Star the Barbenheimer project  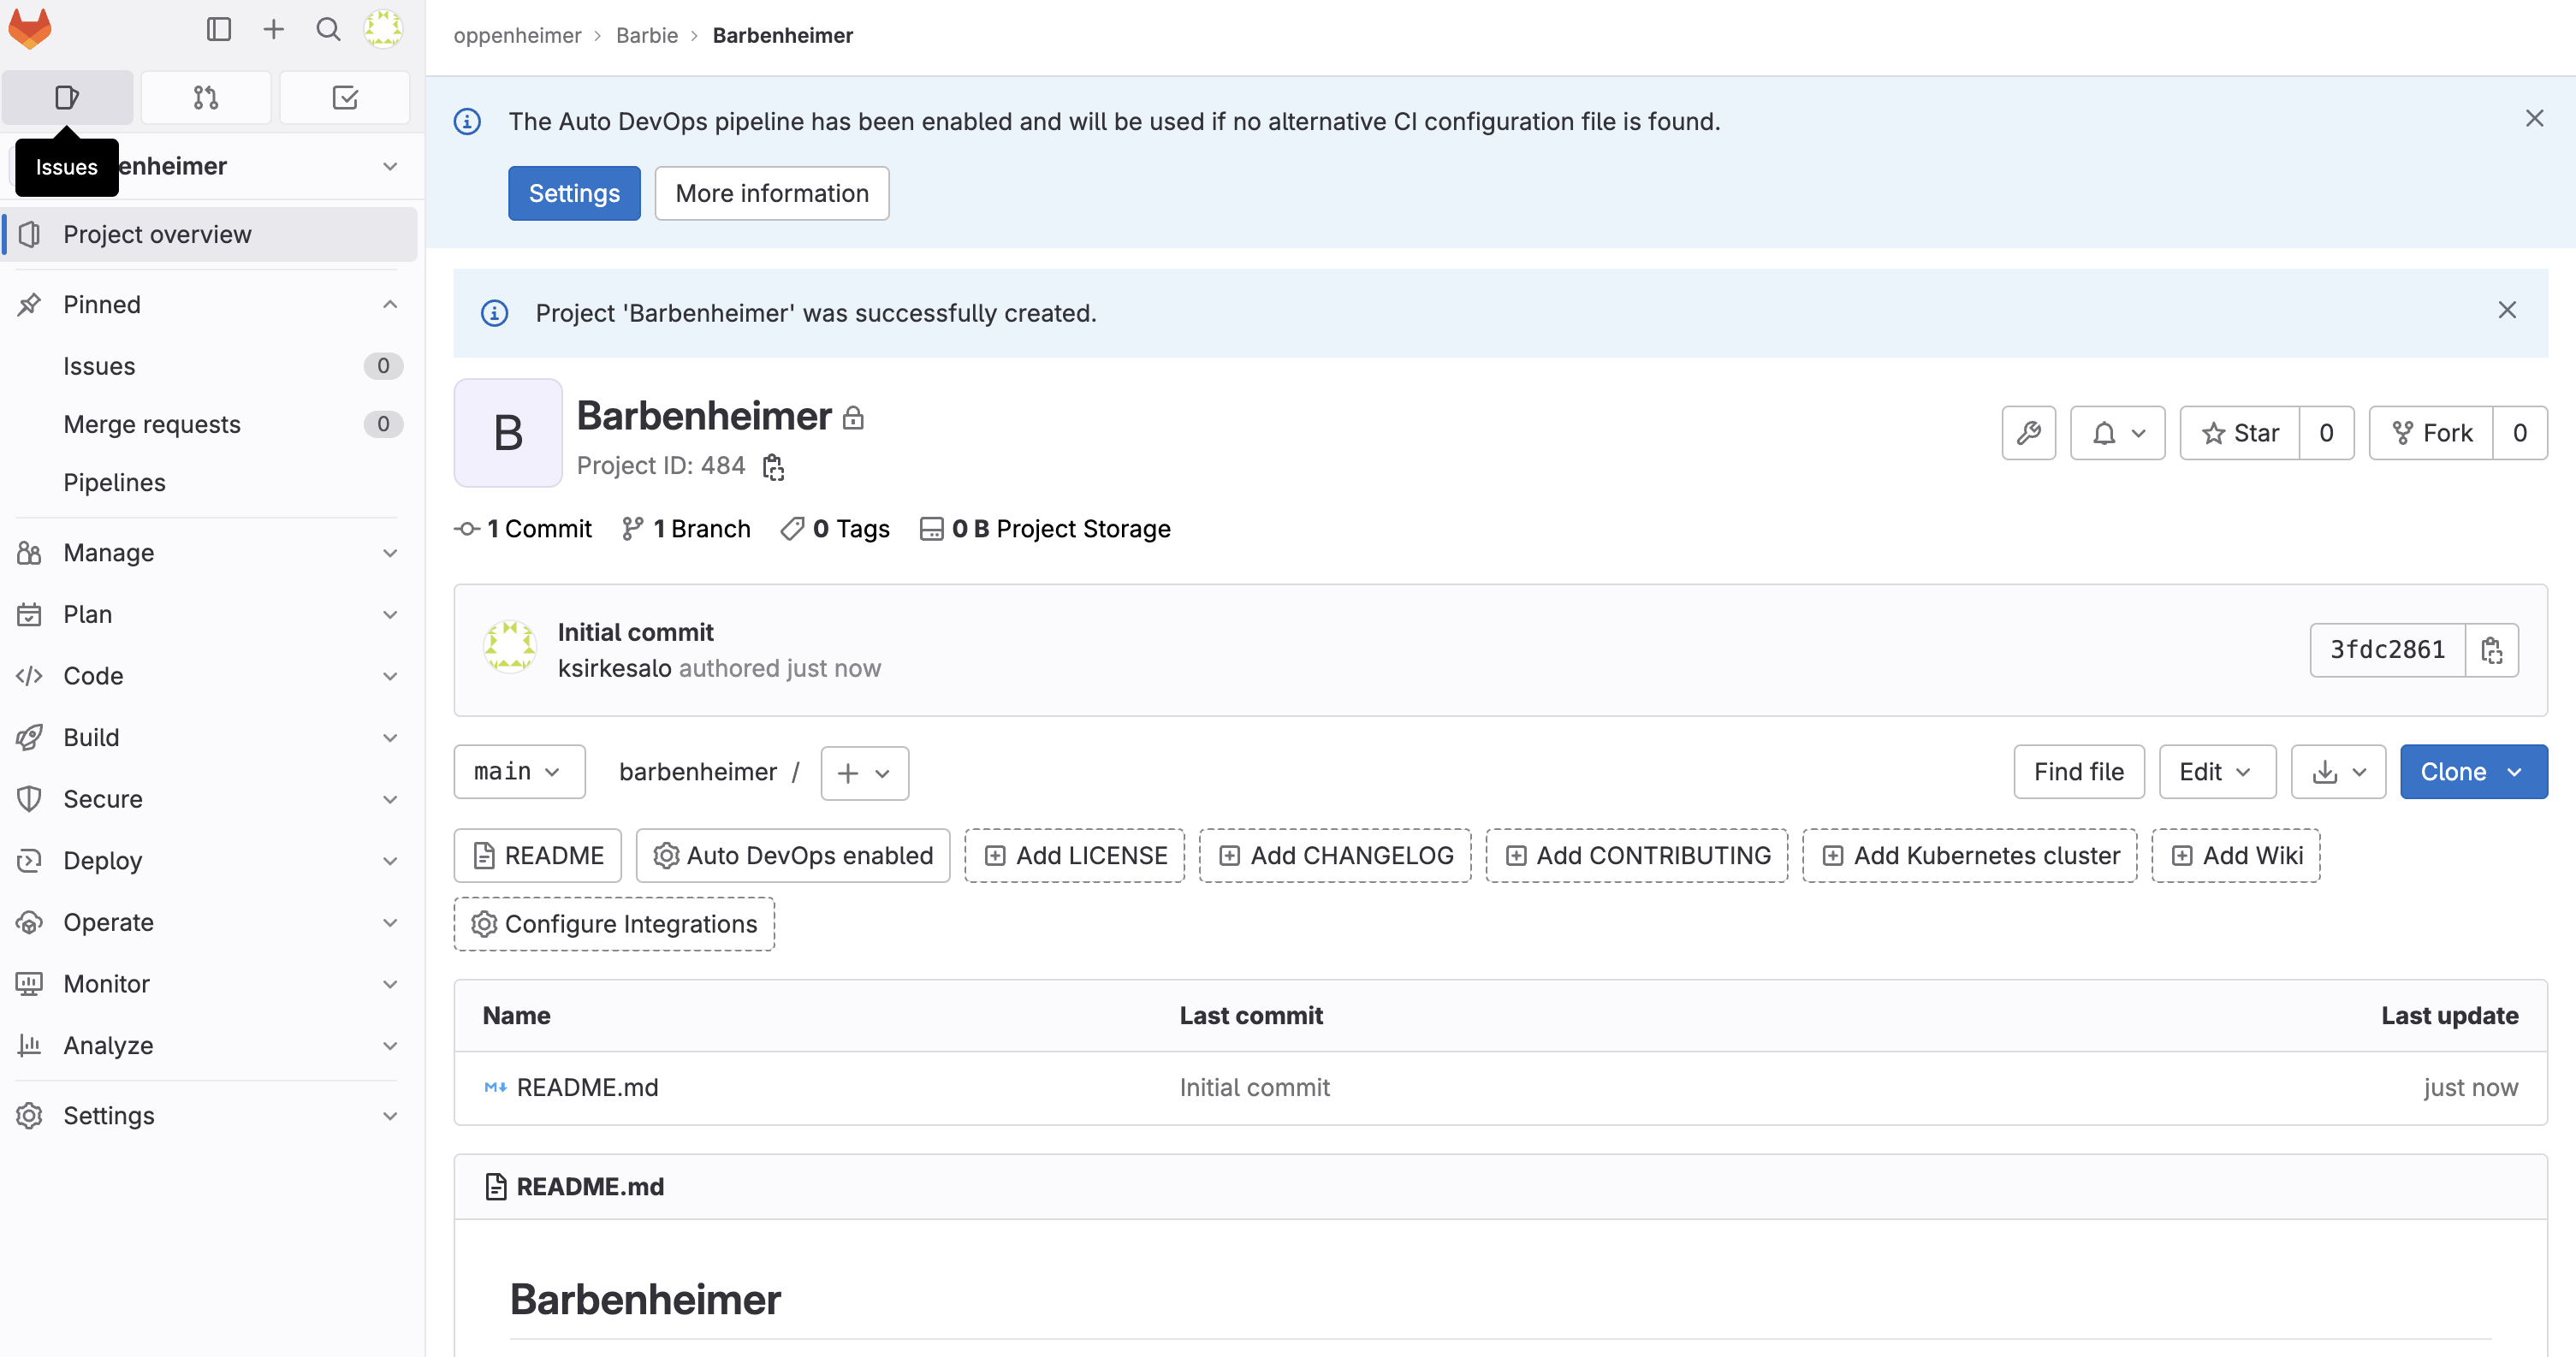tap(2240, 432)
